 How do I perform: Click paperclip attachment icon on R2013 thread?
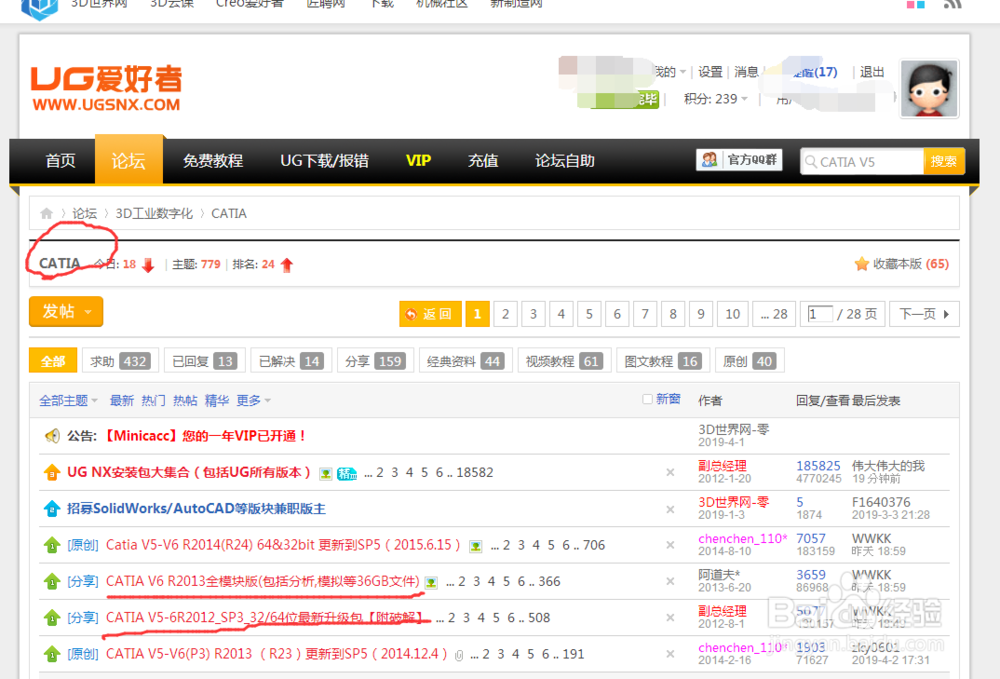[459, 655]
